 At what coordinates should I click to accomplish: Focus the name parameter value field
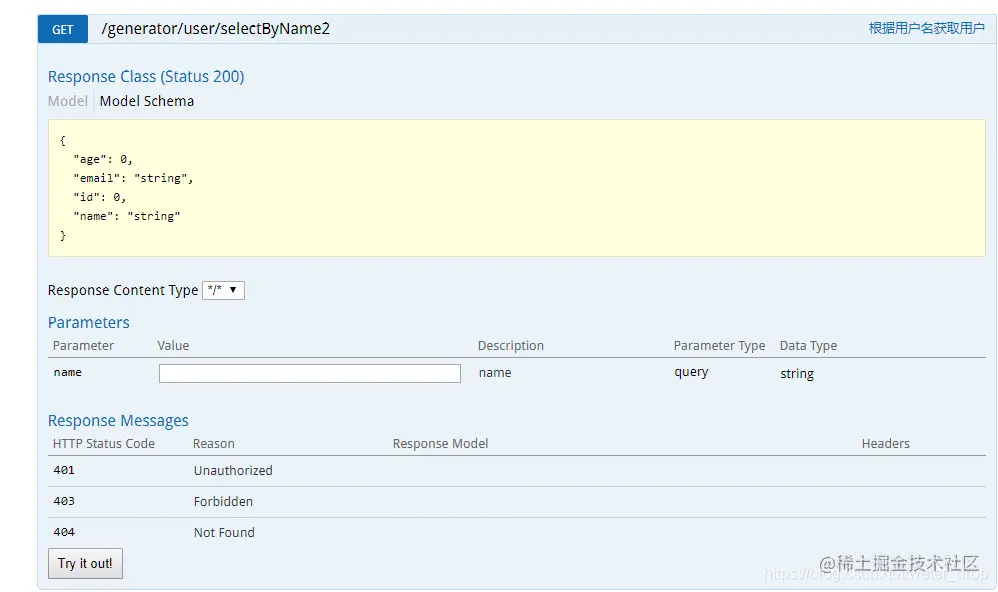(309, 374)
